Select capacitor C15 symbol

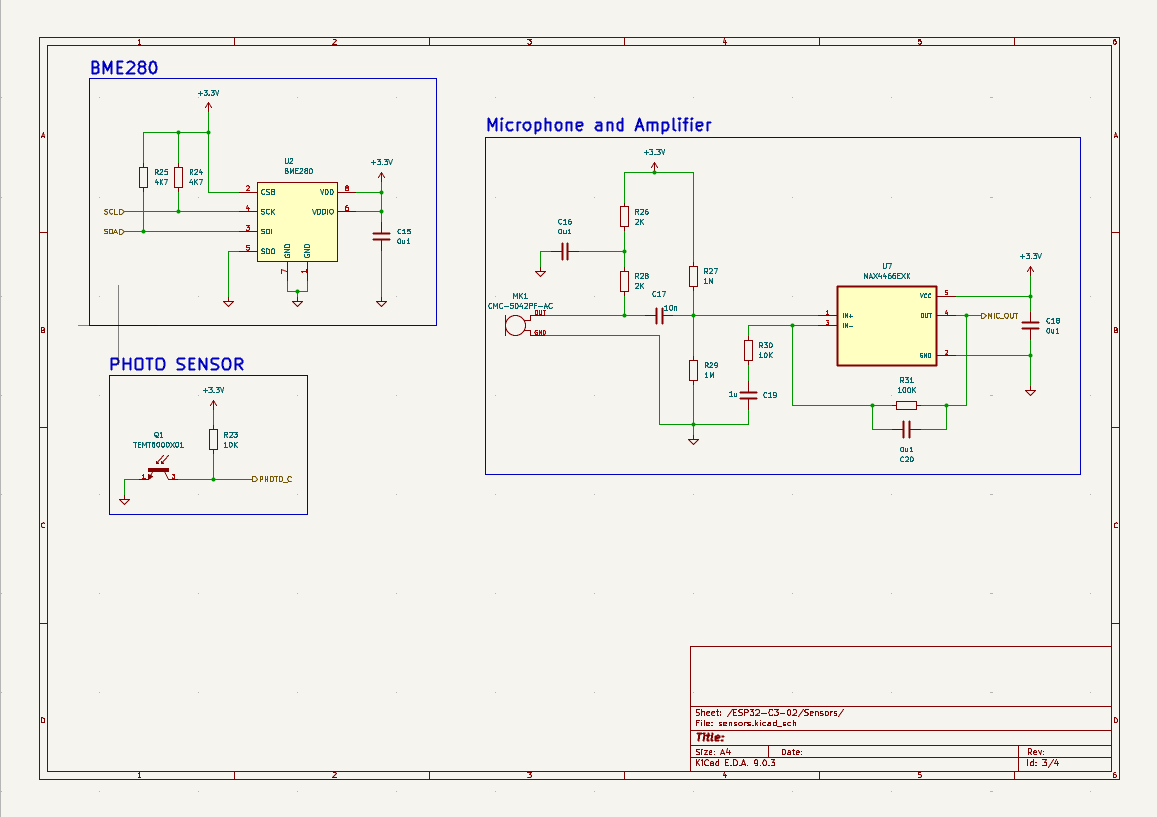[381, 236]
